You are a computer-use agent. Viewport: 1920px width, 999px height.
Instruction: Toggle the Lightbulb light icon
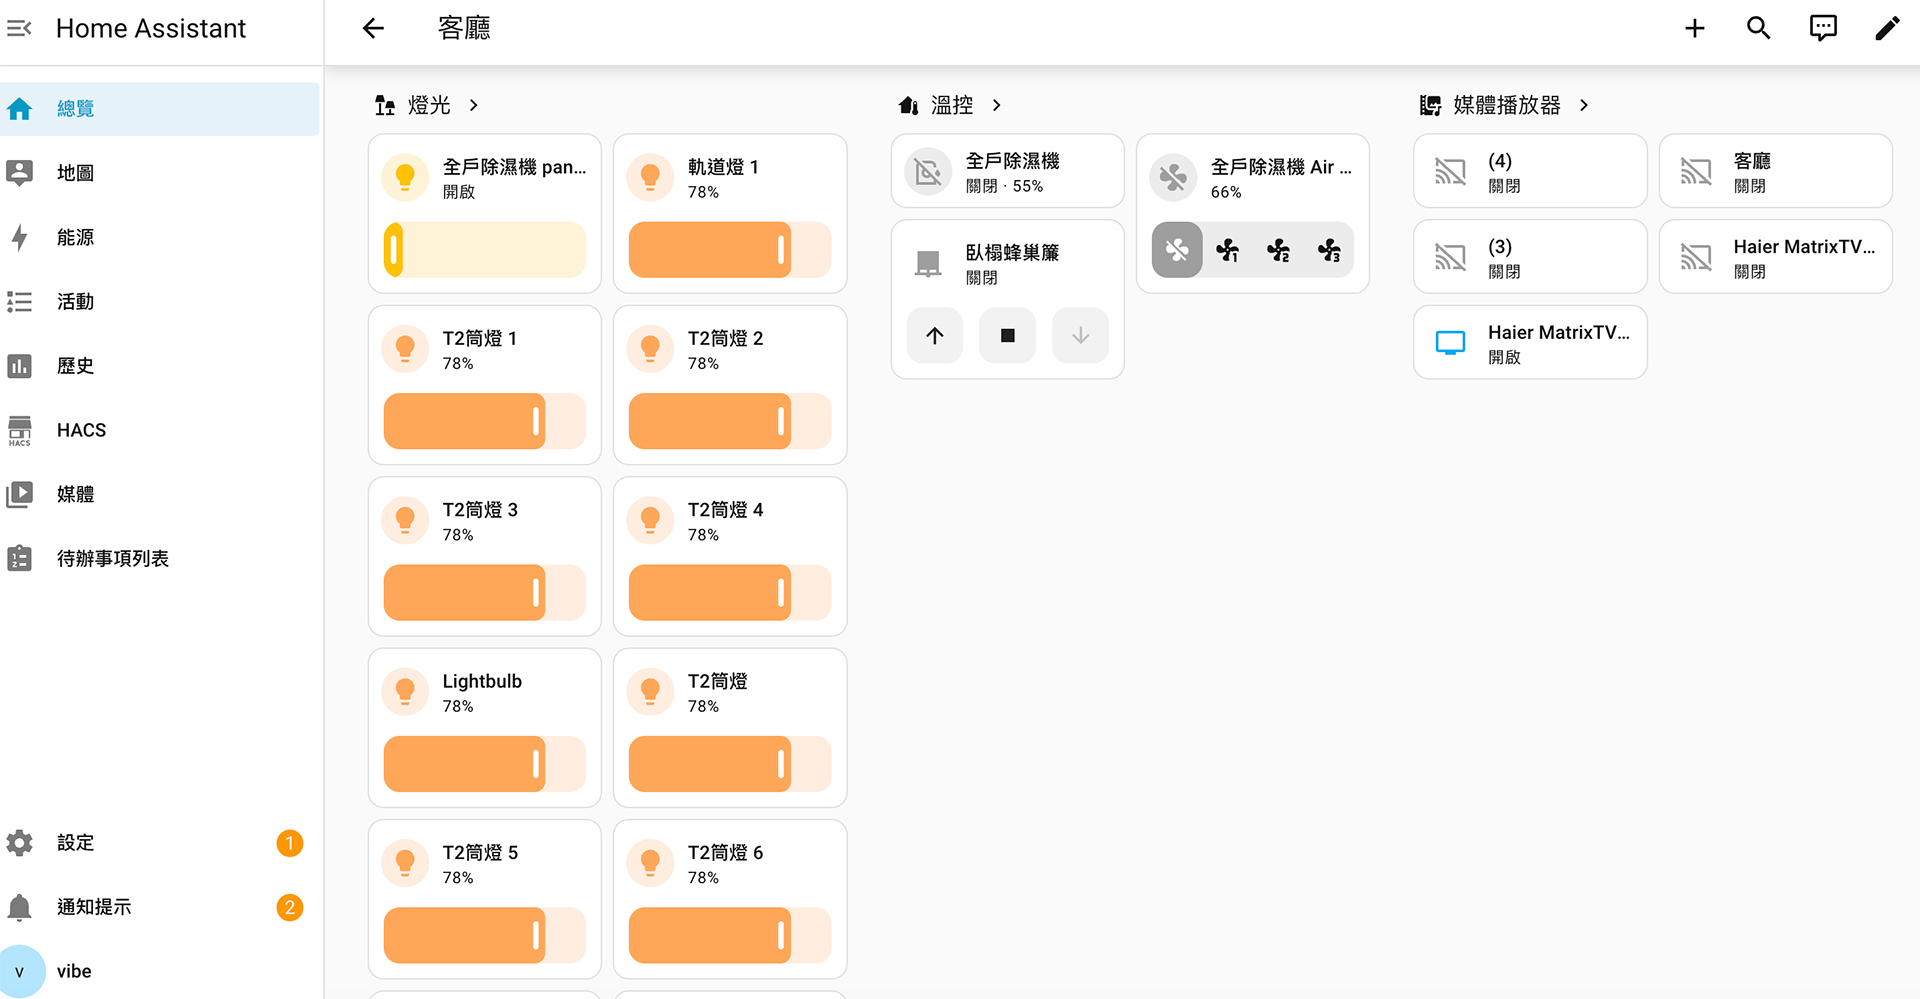(405, 691)
